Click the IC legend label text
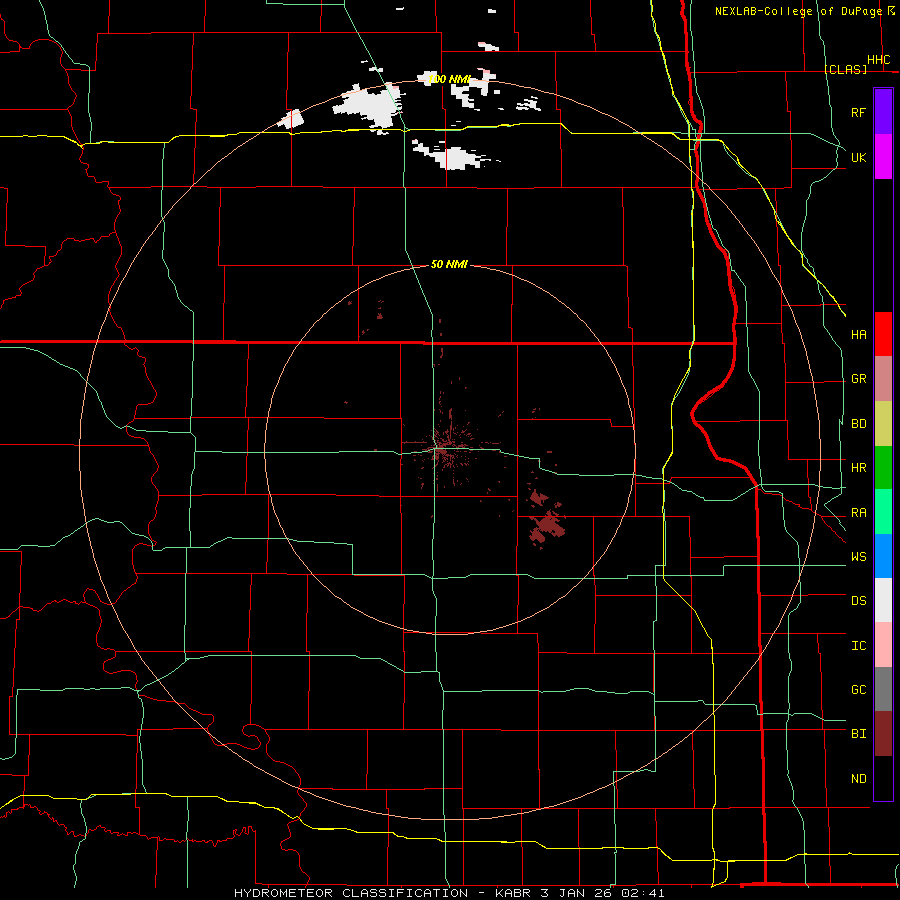The width and height of the screenshot is (900, 900). [858, 646]
